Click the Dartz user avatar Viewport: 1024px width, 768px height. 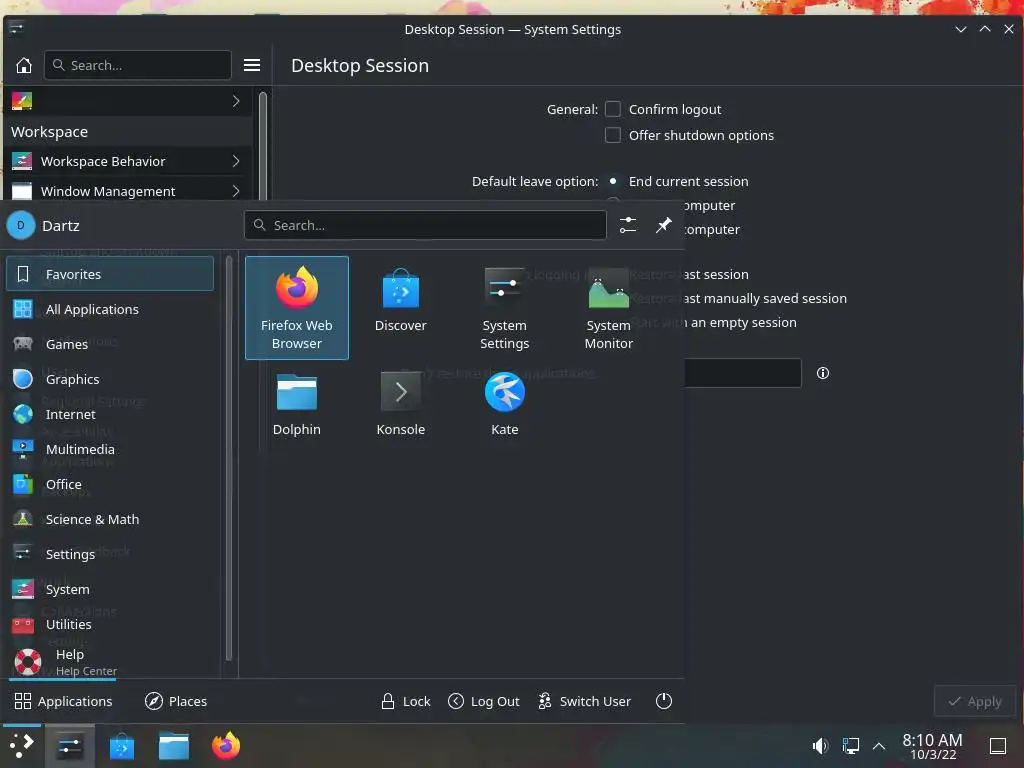(21, 225)
